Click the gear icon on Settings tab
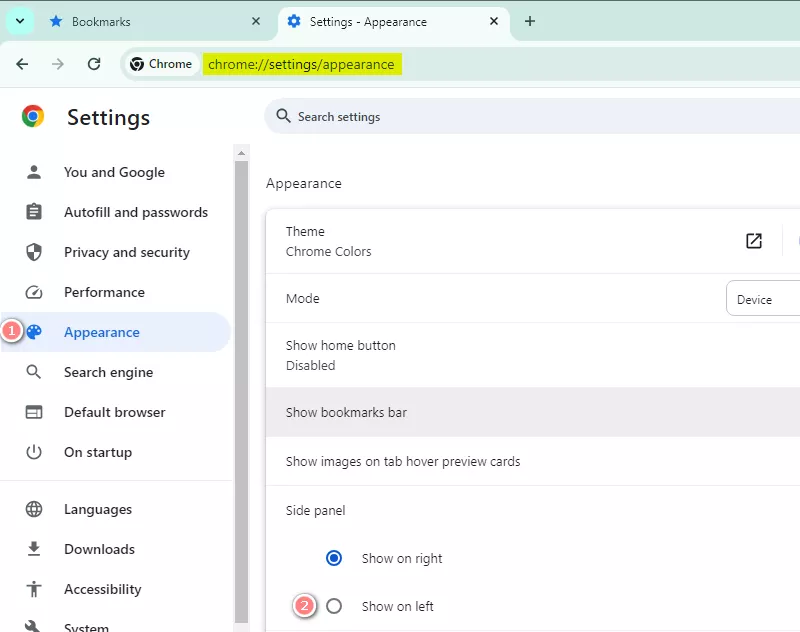Screen dimensions: 800x632 pyautogui.click(x=294, y=21)
